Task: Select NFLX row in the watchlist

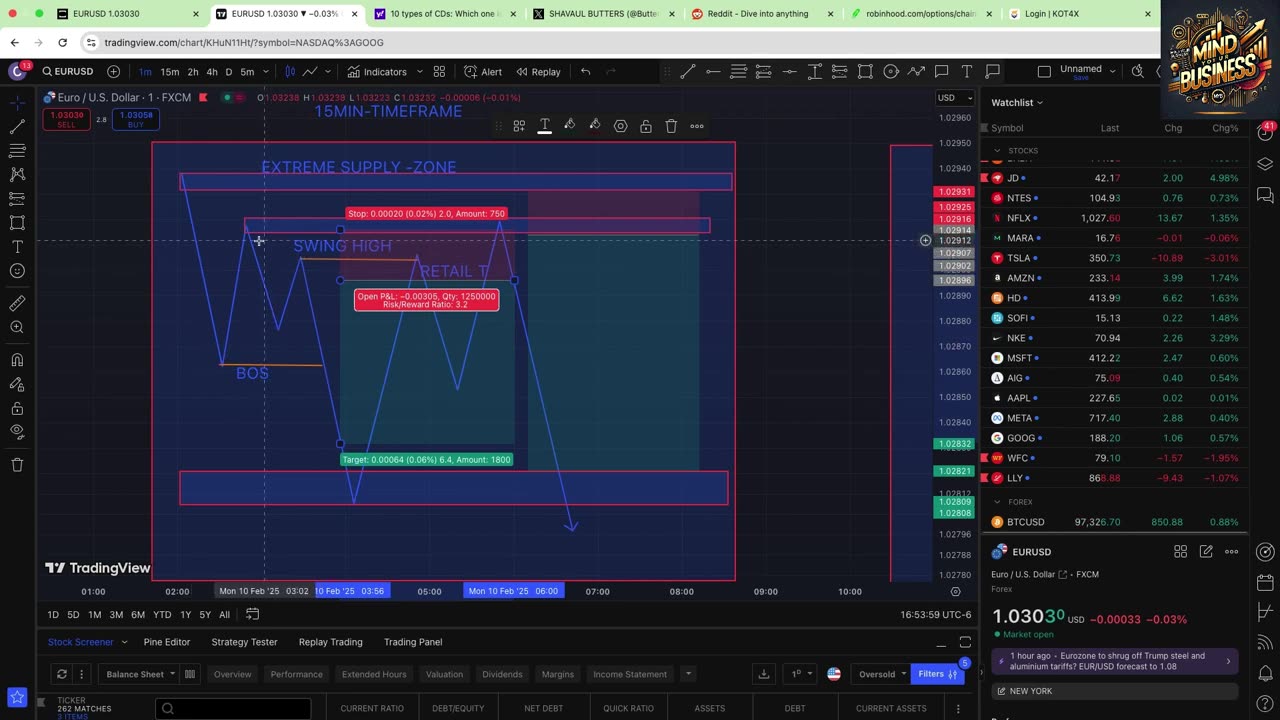Action: tap(1115, 218)
